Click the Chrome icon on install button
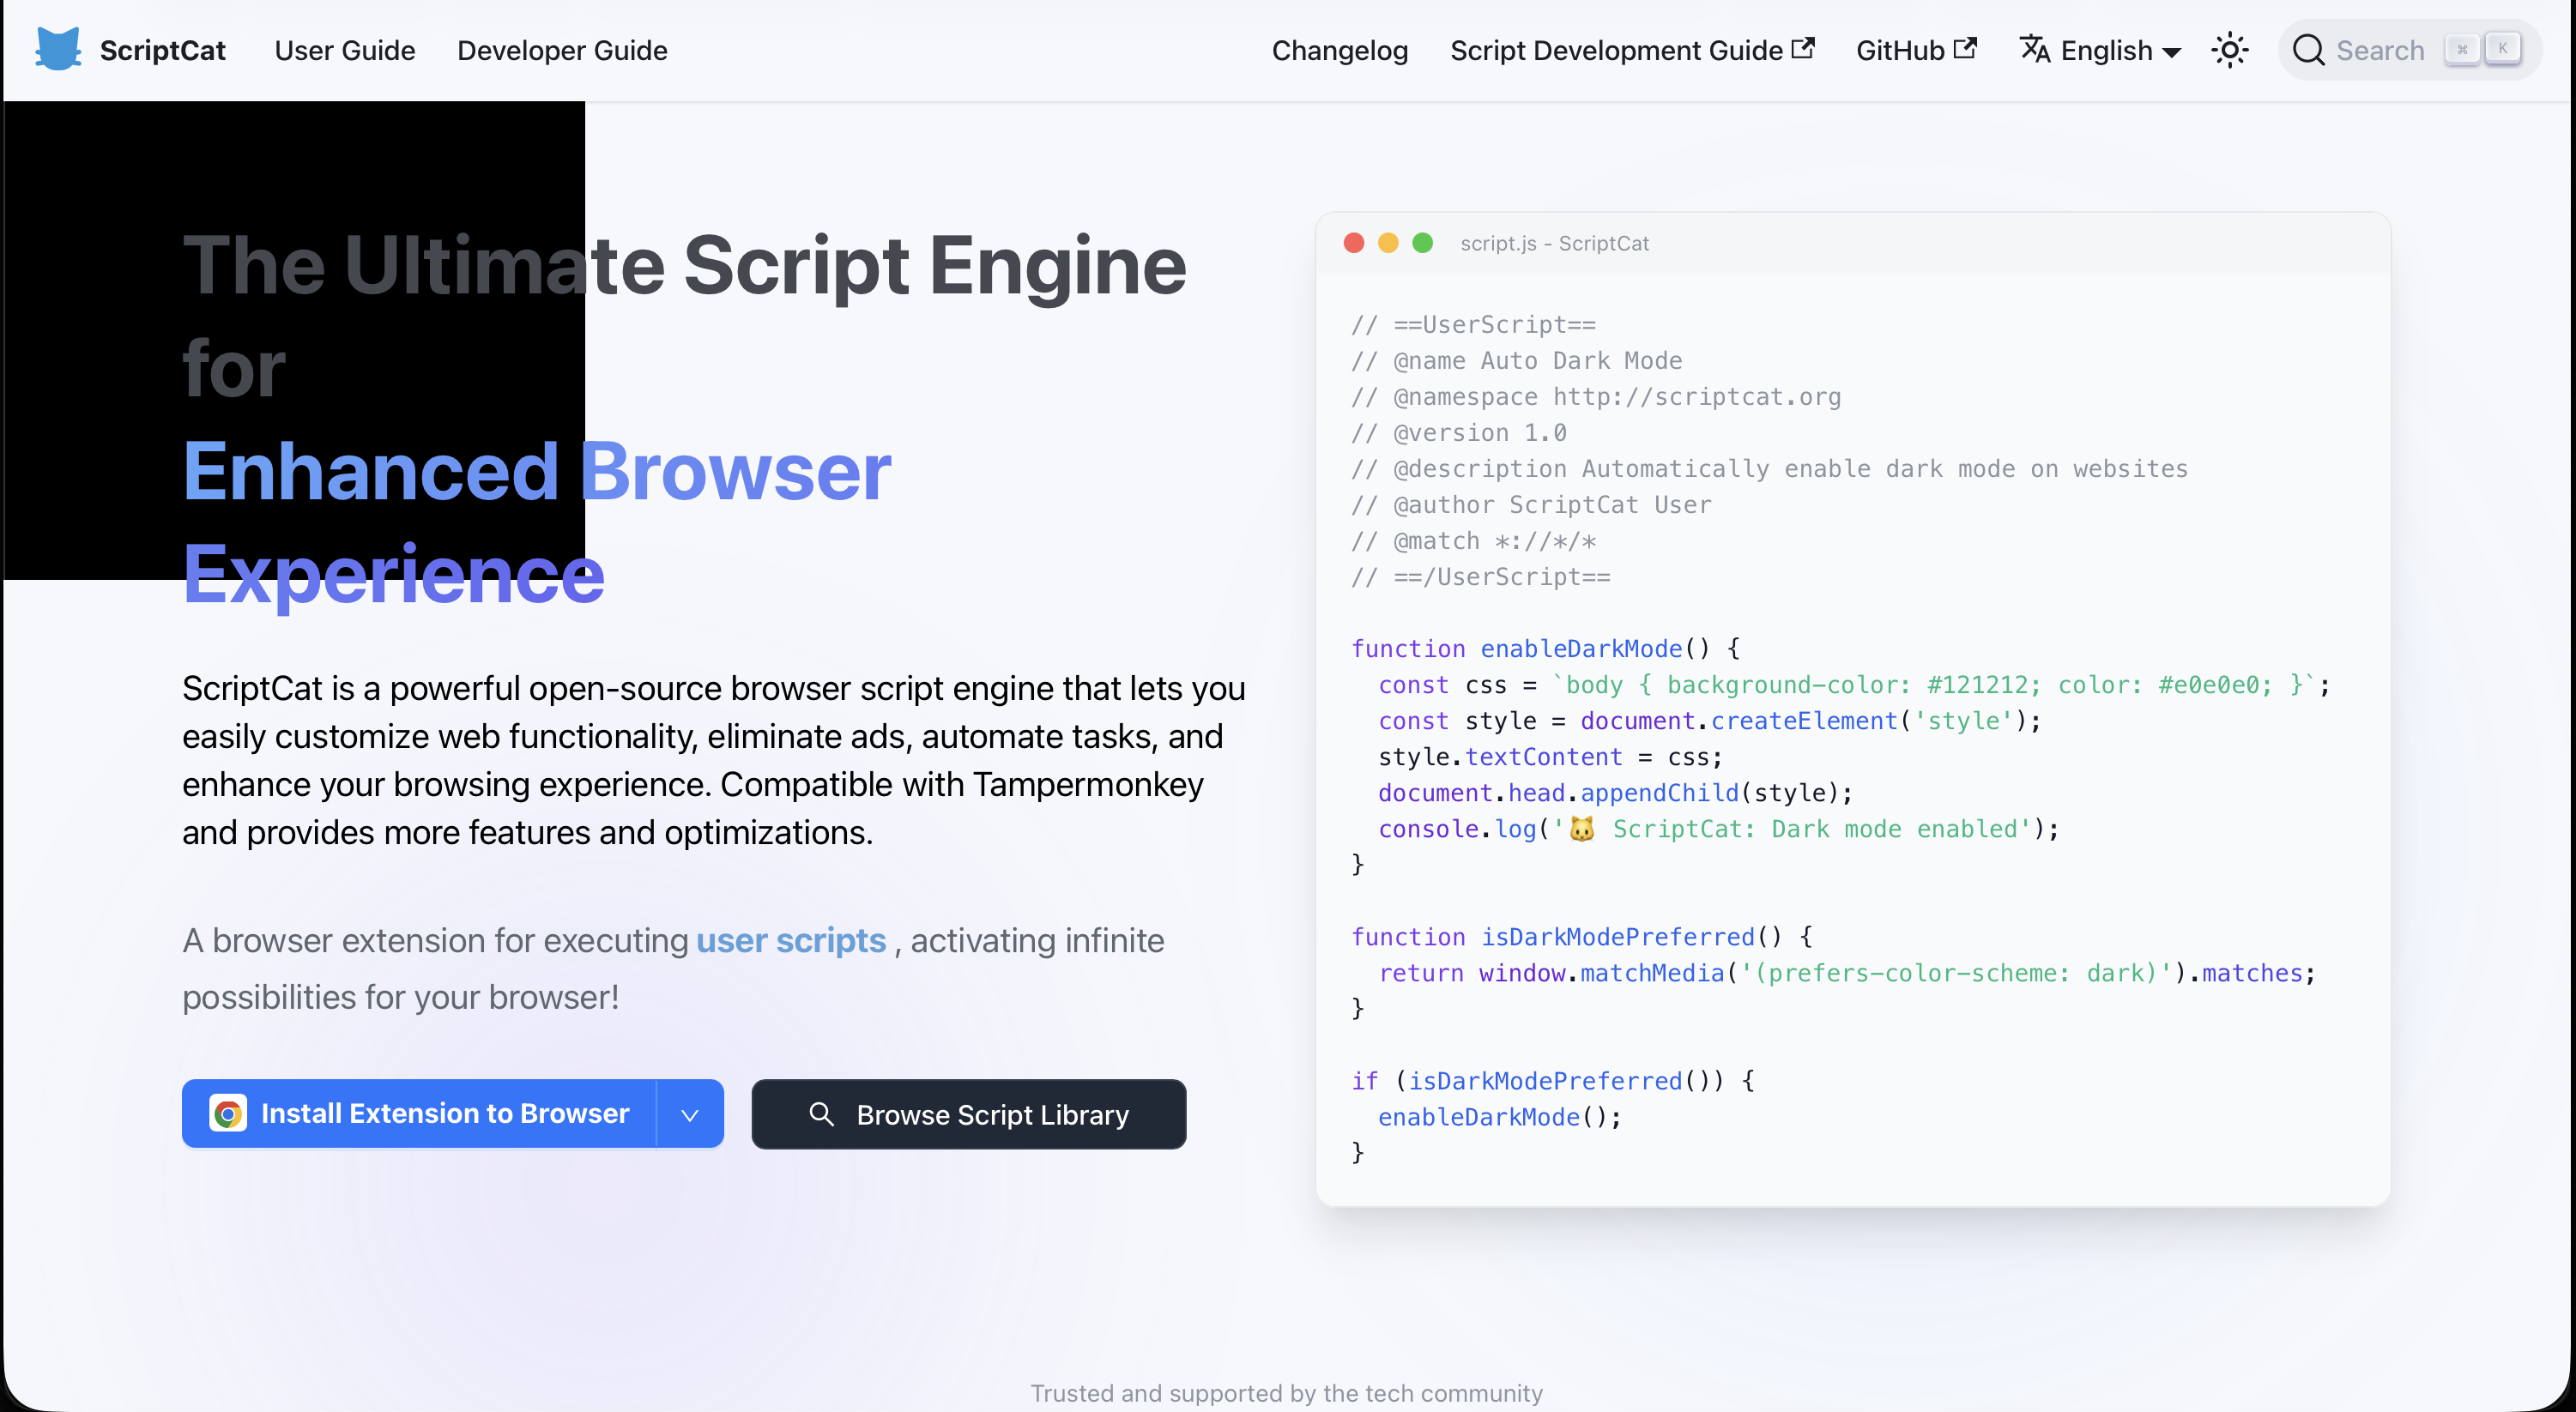 pyautogui.click(x=228, y=1113)
